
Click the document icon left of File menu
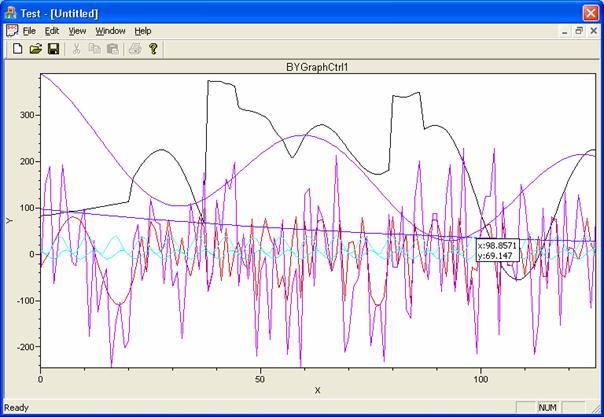click(12, 31)
